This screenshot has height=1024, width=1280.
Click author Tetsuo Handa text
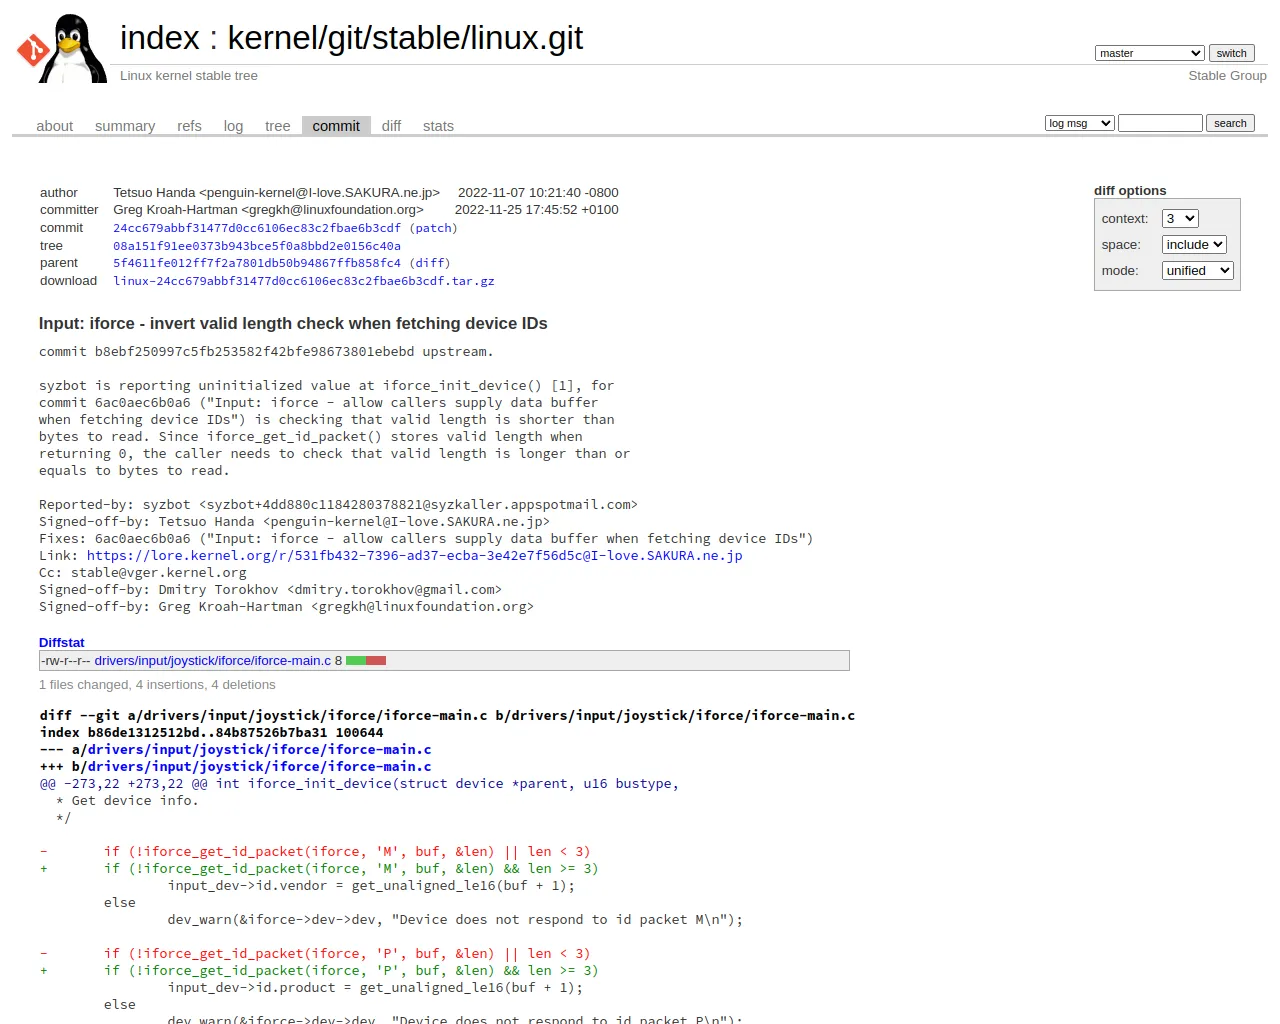point(276,193)
